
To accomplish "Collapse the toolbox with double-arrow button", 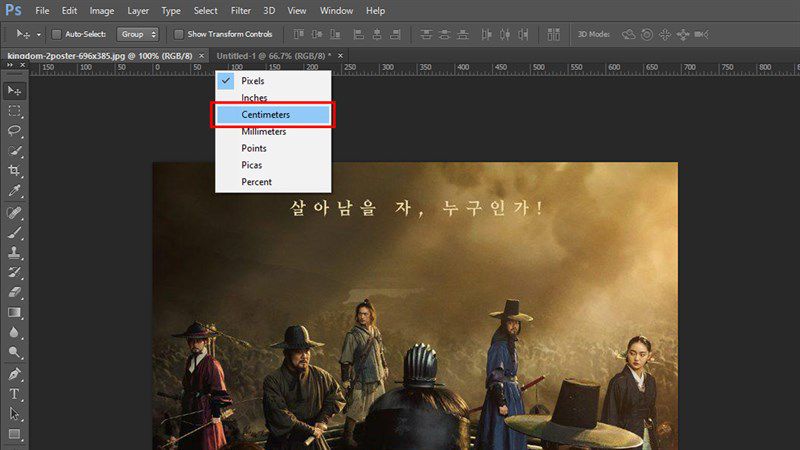I will [x=10, y=65].
